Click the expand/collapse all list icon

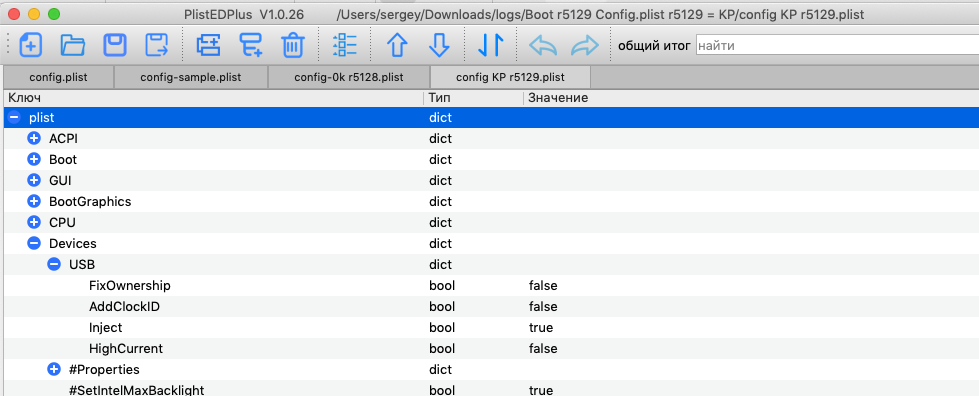[x=345, y=46]
